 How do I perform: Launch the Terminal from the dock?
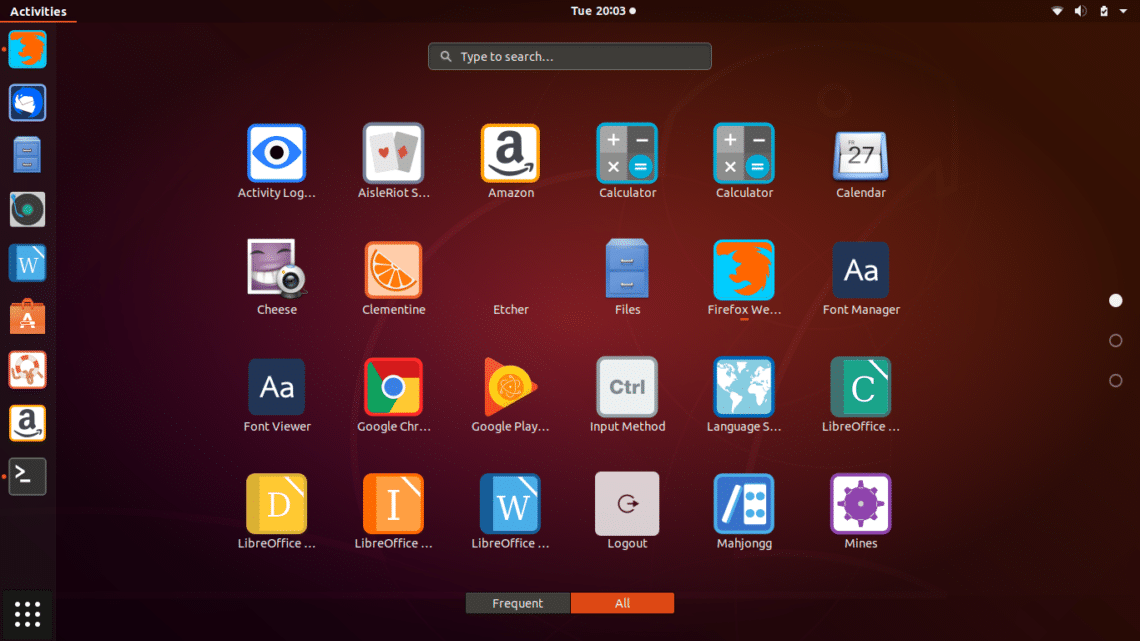point(27,476)
